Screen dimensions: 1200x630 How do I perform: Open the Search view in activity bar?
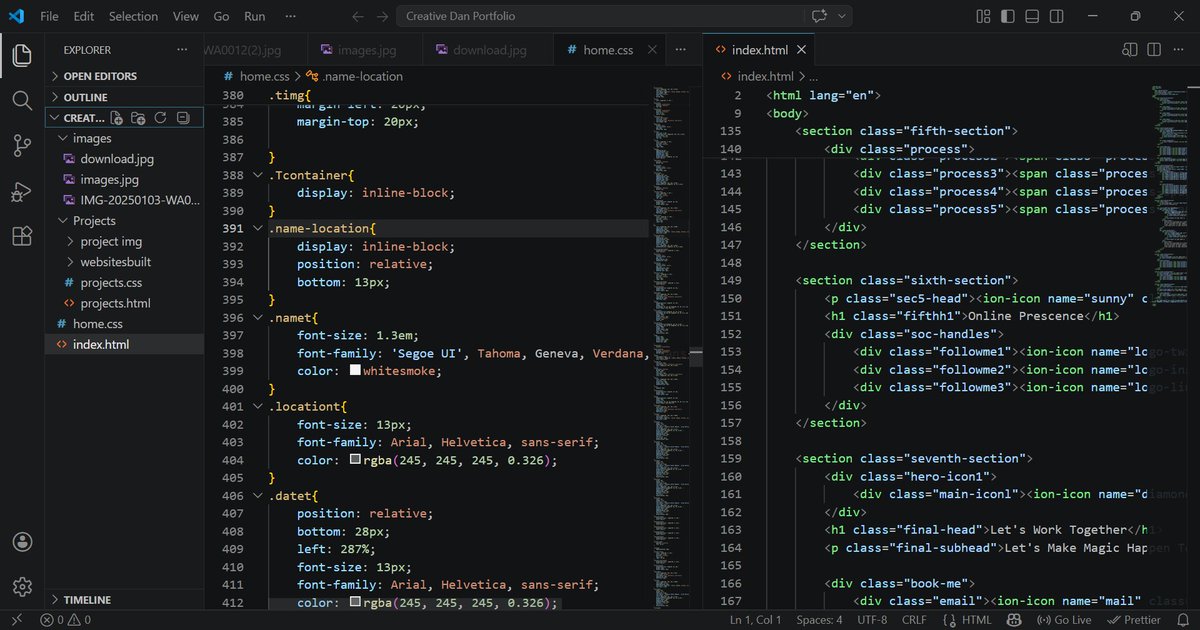[x=22, y=100]
